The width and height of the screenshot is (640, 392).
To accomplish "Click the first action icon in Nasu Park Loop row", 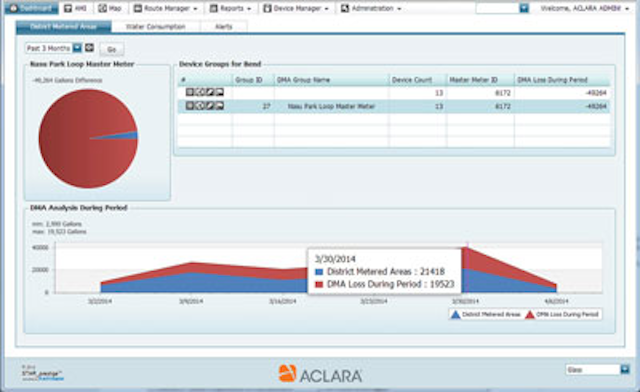I will pyautogui.click(x=190, y=106).
